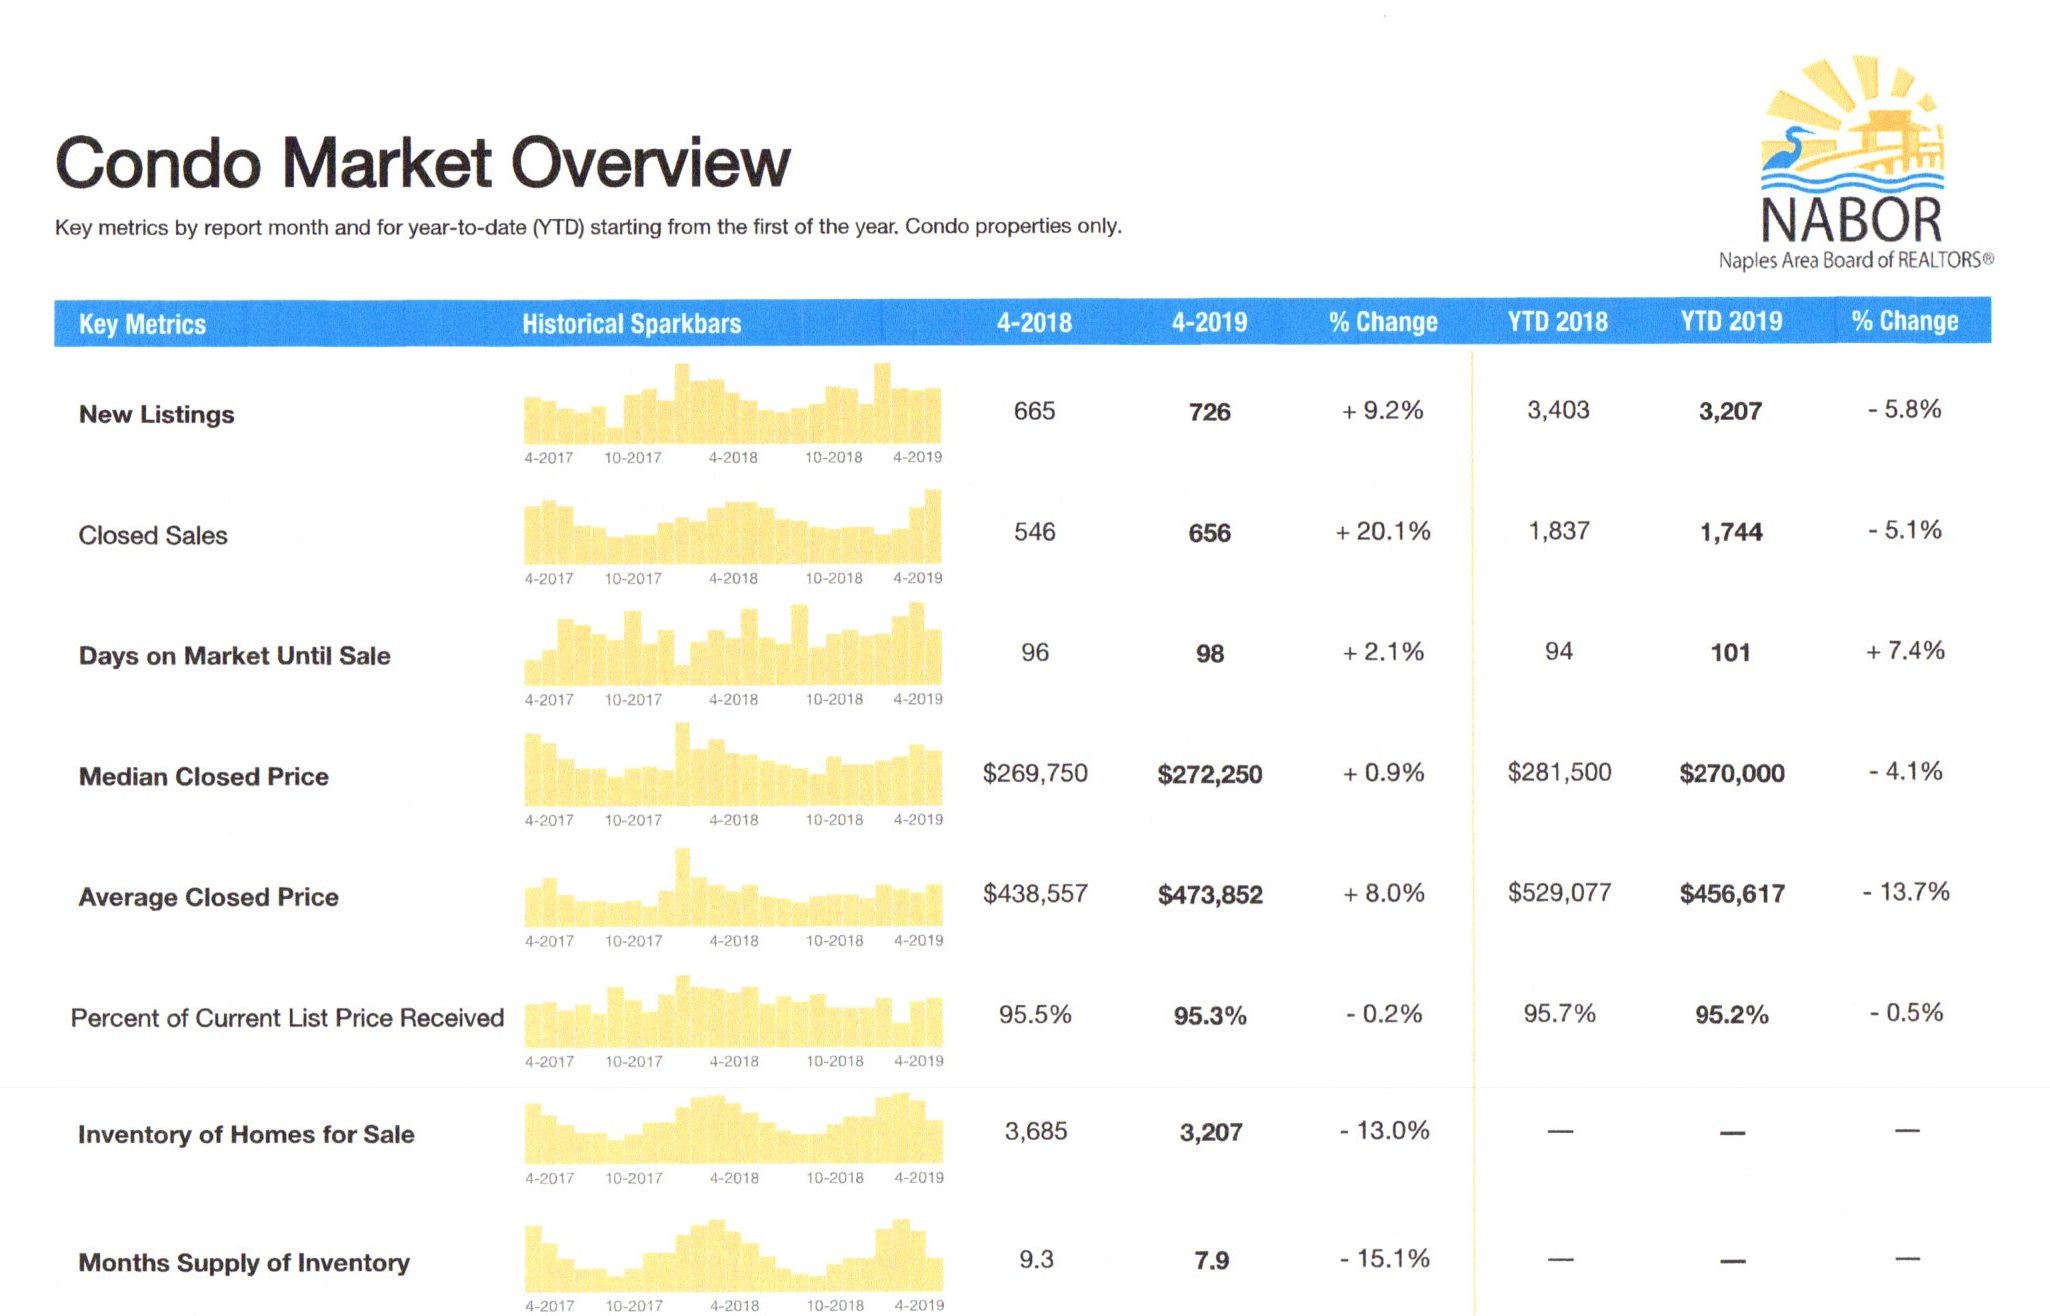Click the YTD 2018 column header
The height and width of the screenshot is (1316, 2050).
(x=1557, y=322)
